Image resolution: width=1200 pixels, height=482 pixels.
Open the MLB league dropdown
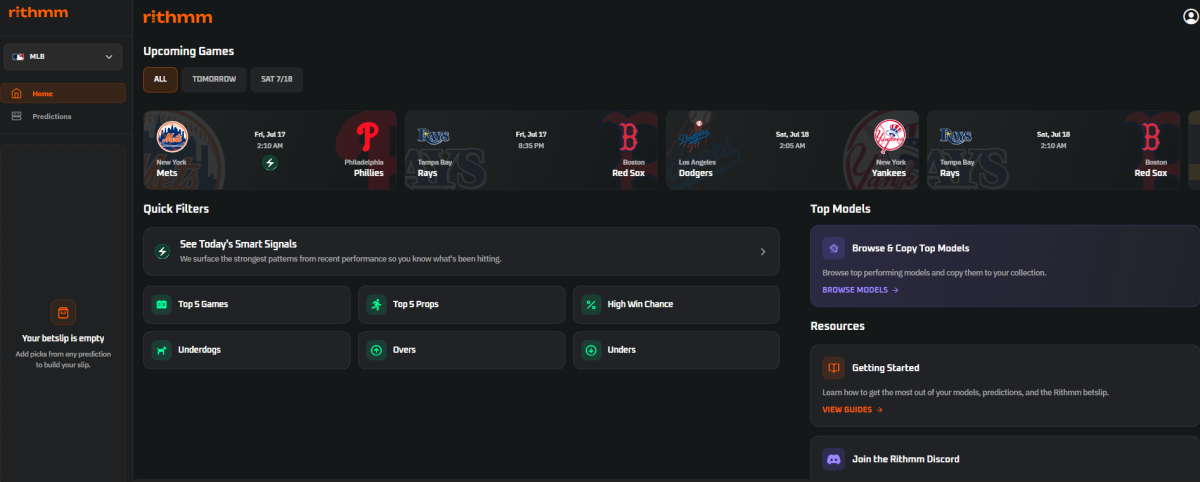point(64,57)
